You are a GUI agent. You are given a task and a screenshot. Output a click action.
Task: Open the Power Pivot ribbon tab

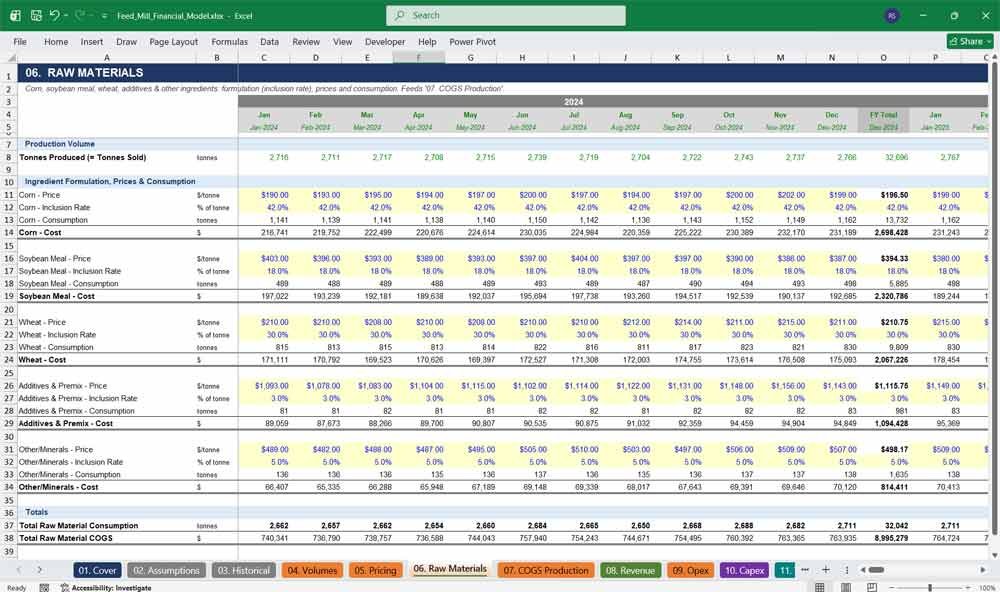pos(473,41)
